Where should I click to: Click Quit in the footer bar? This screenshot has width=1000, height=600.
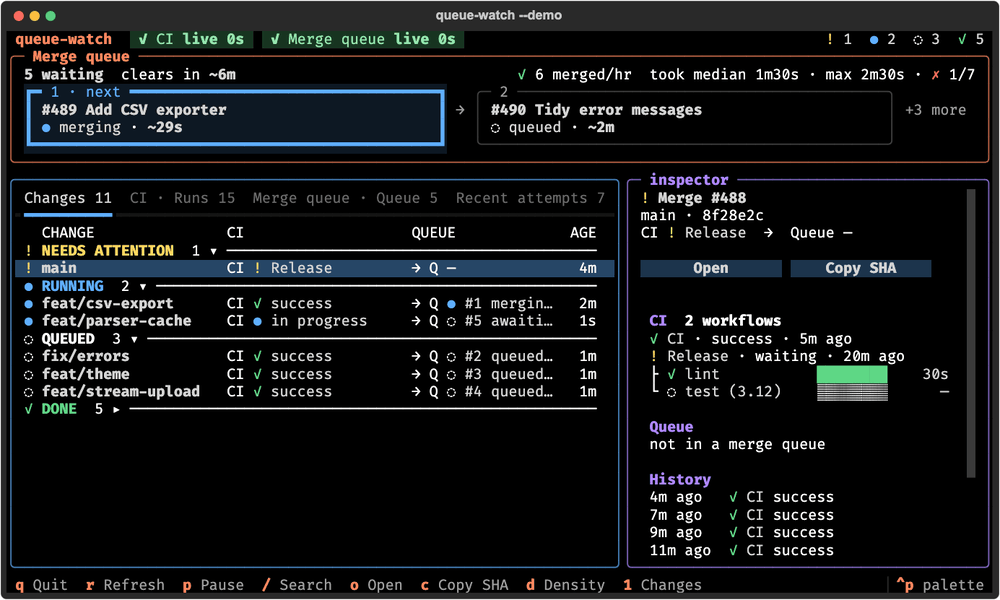pyautogui.click(x=41, y=585)
